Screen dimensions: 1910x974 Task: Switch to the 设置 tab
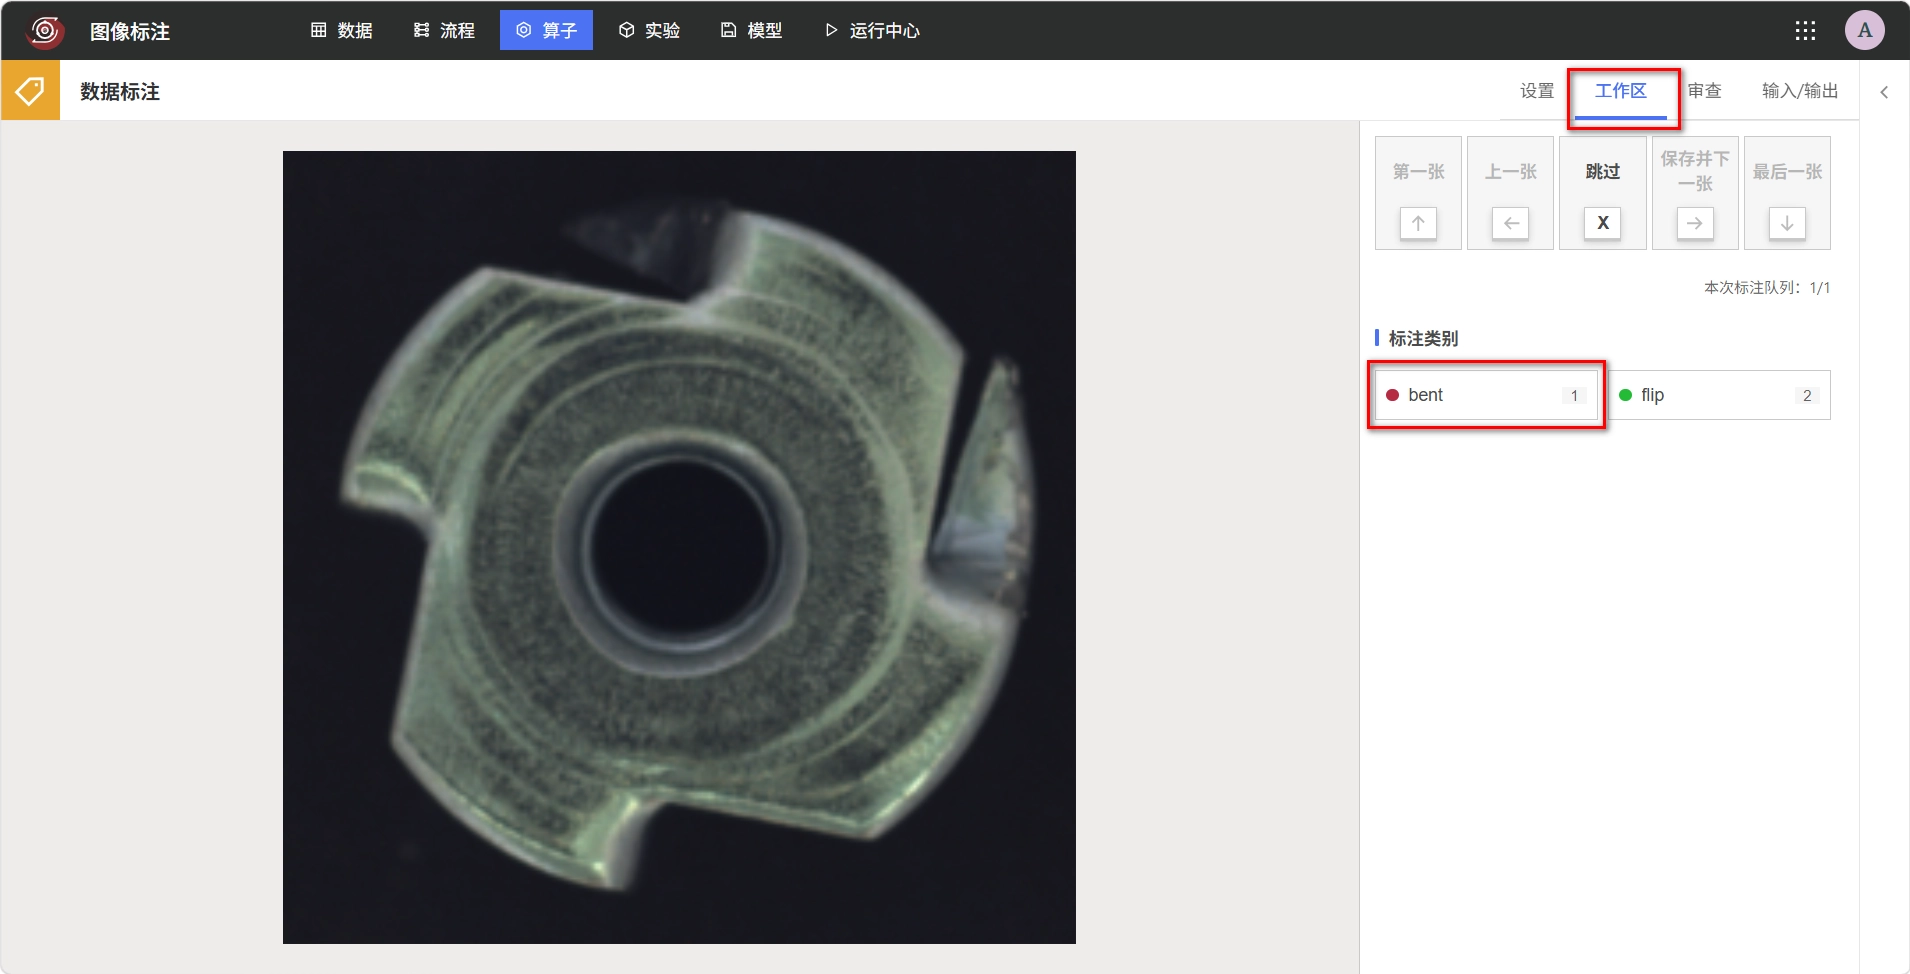[x=1537, y=91]
